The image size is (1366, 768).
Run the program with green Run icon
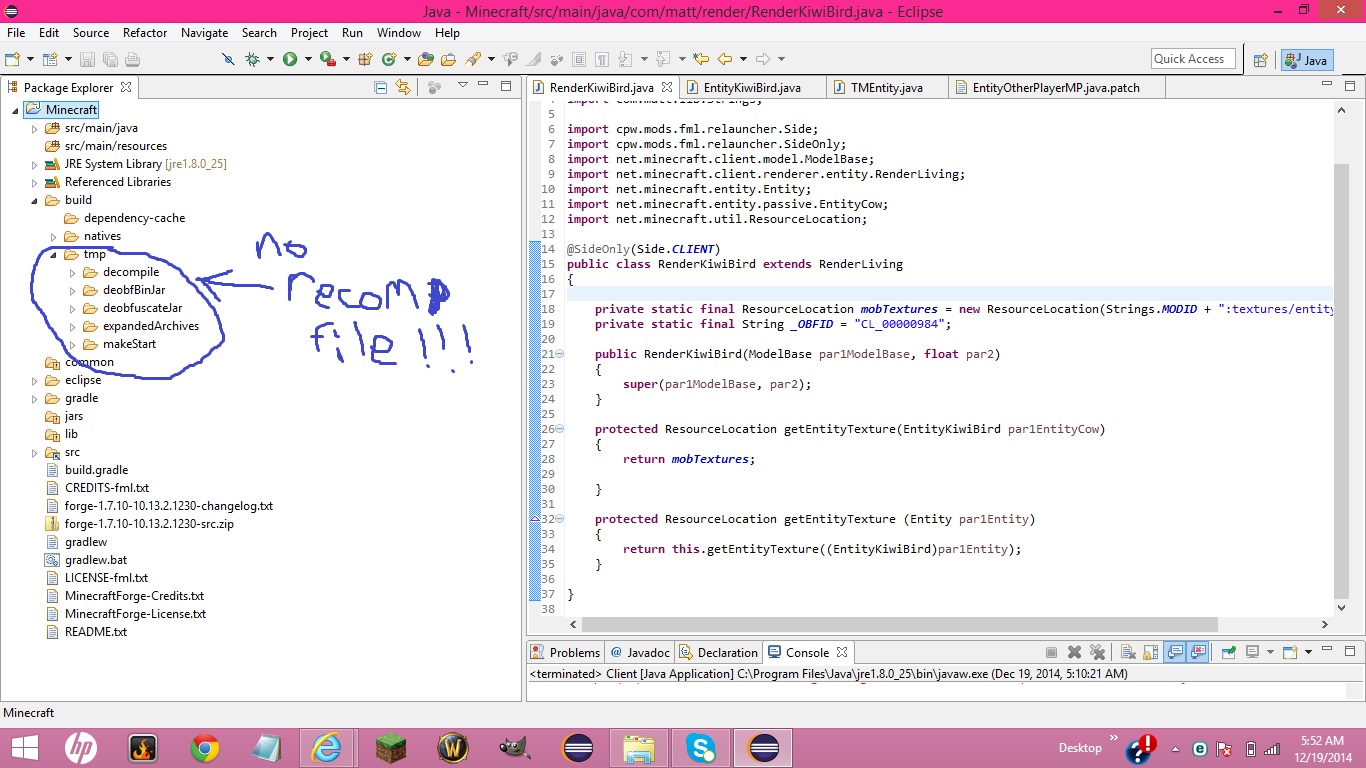pyautogui.click(x=289, y=59)
